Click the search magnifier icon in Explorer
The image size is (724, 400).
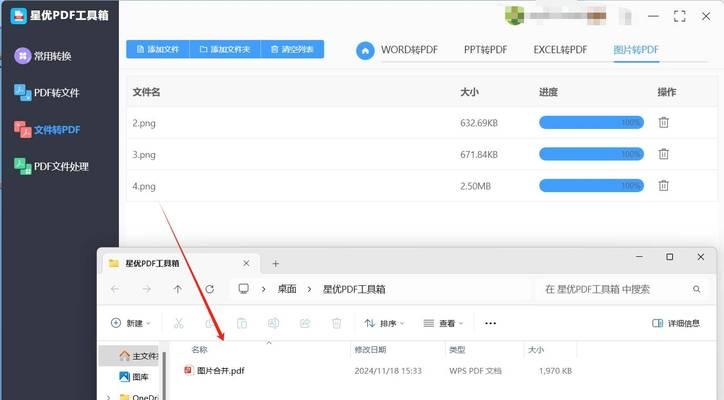(697, 289)
